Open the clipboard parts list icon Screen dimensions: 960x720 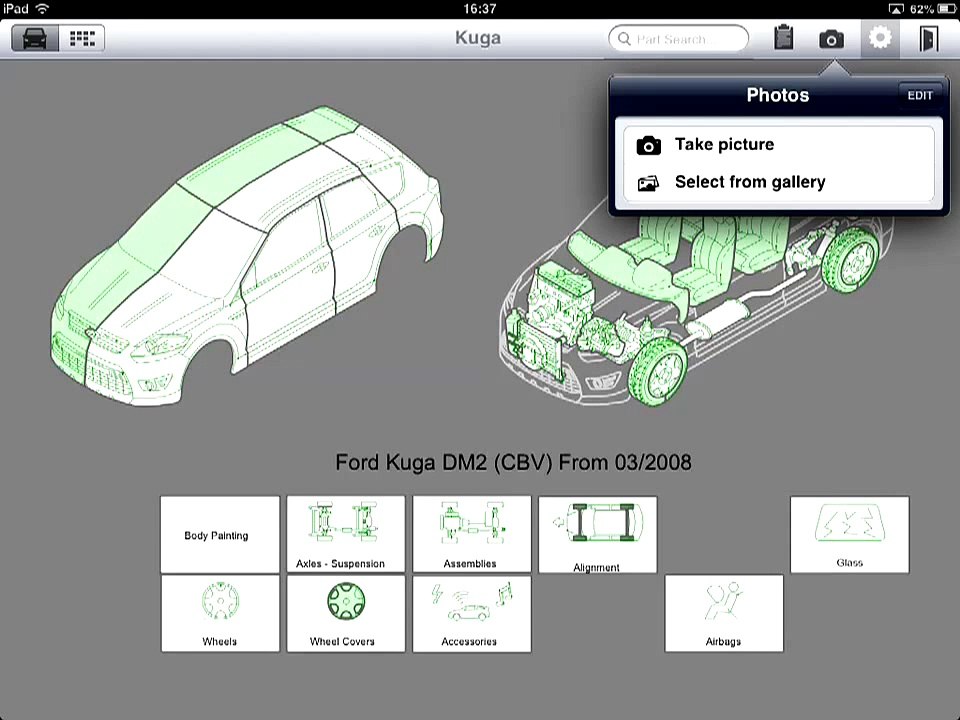[784, 38]
